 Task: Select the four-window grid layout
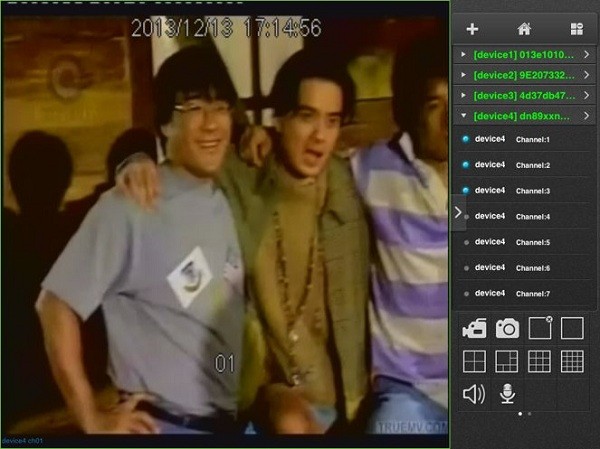click(x=473, y=361)
